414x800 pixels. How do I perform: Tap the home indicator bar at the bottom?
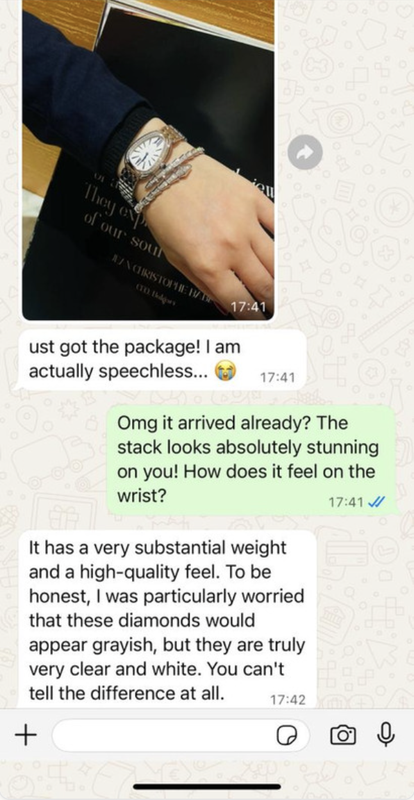207,787
